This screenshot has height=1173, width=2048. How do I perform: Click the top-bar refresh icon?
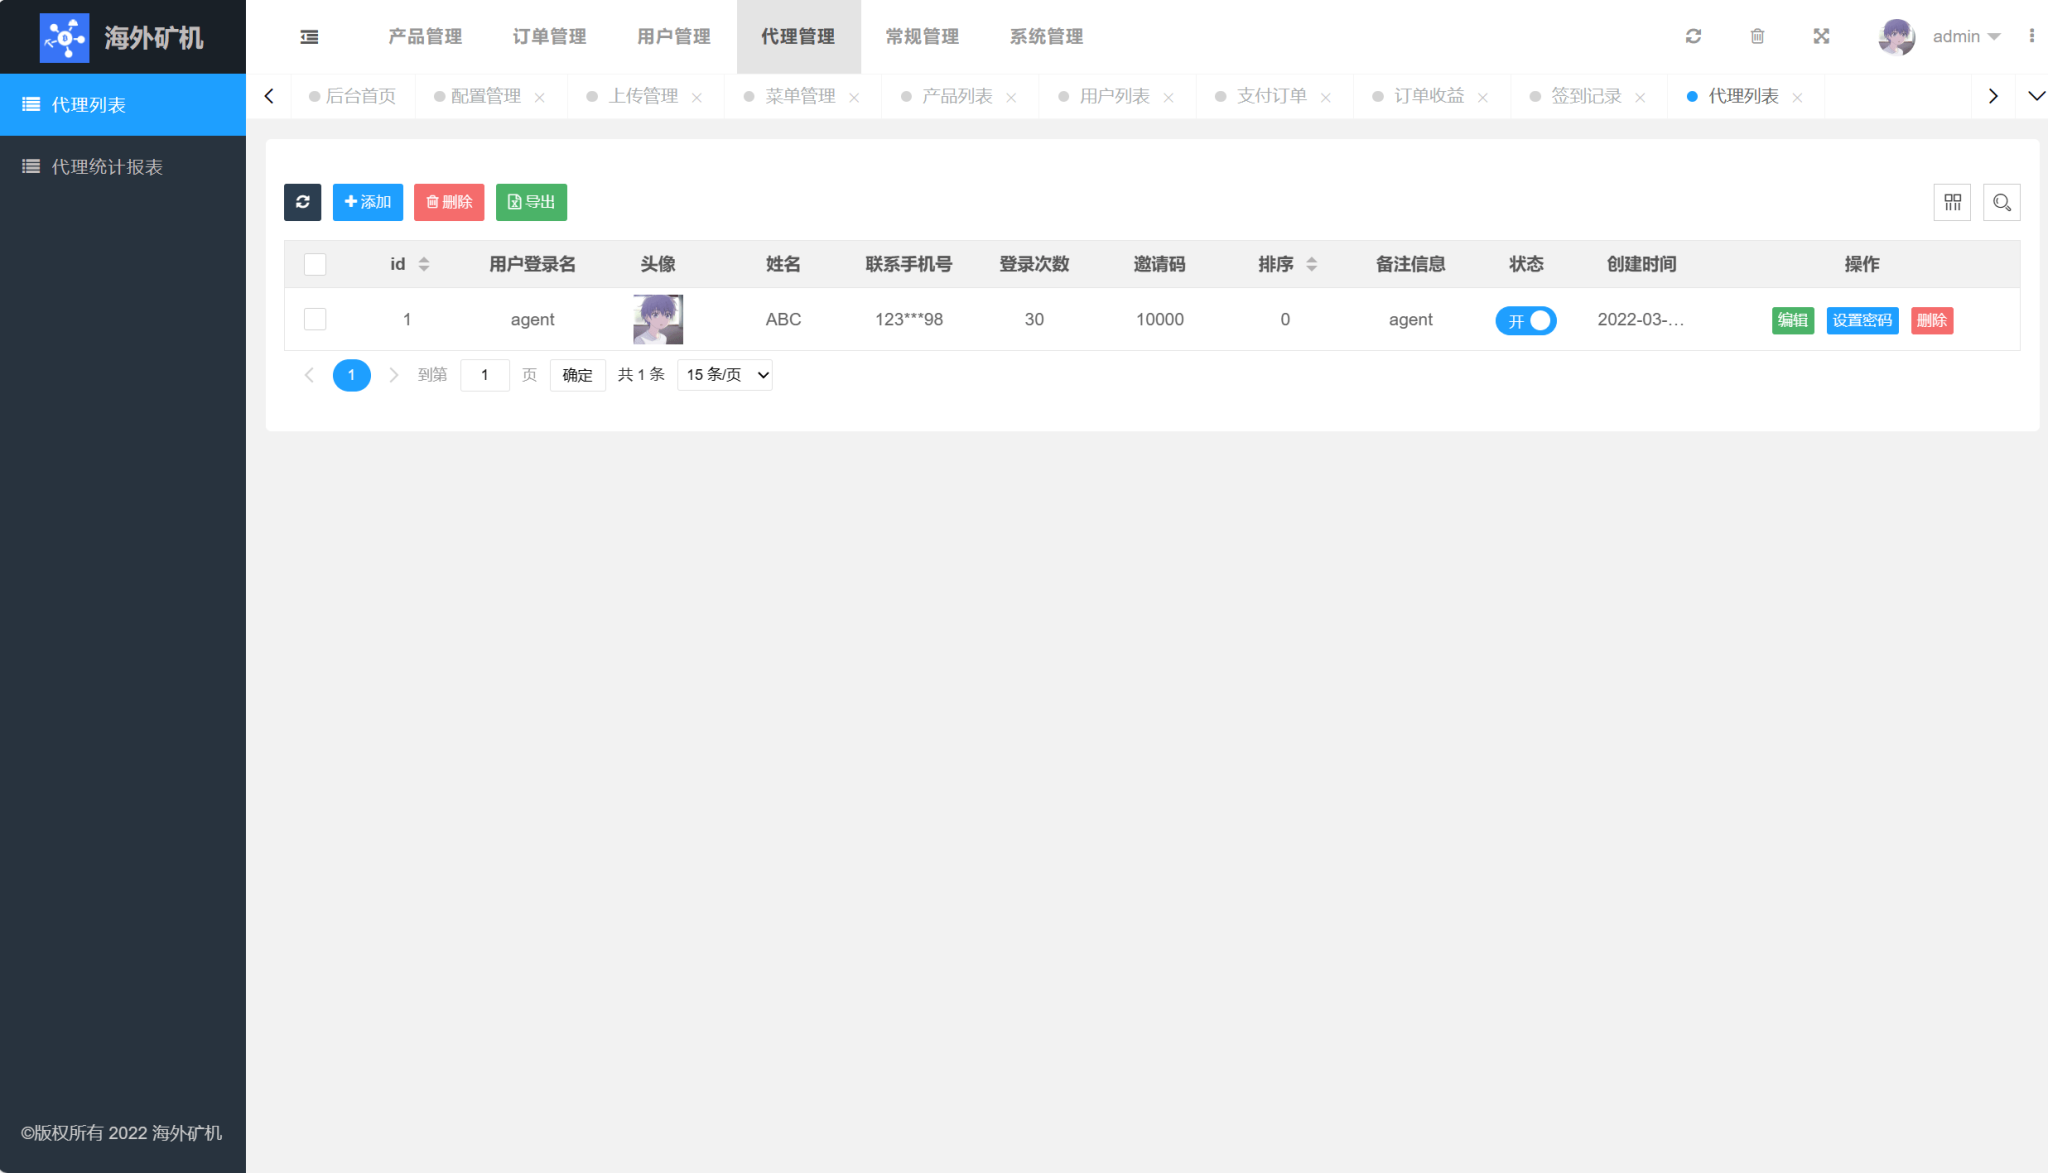(1693, 37)
